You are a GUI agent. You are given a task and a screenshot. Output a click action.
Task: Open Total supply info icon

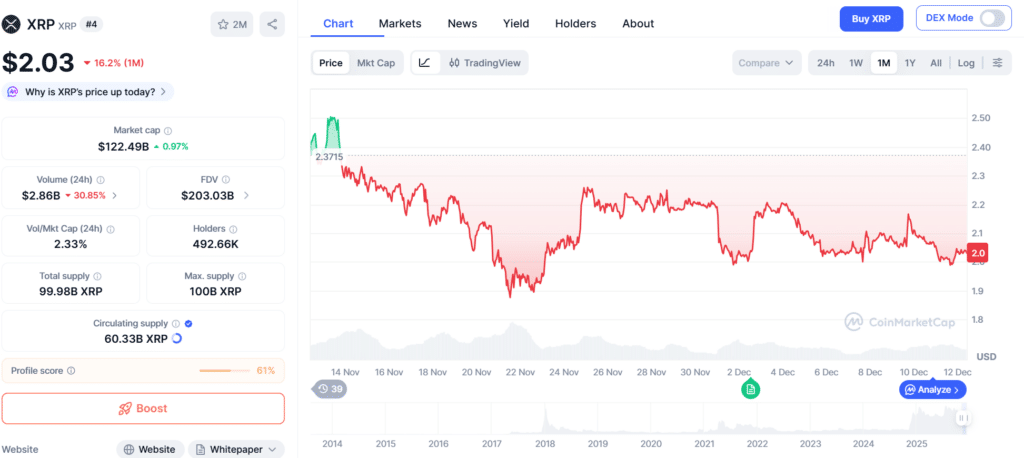tap(98, 276)
